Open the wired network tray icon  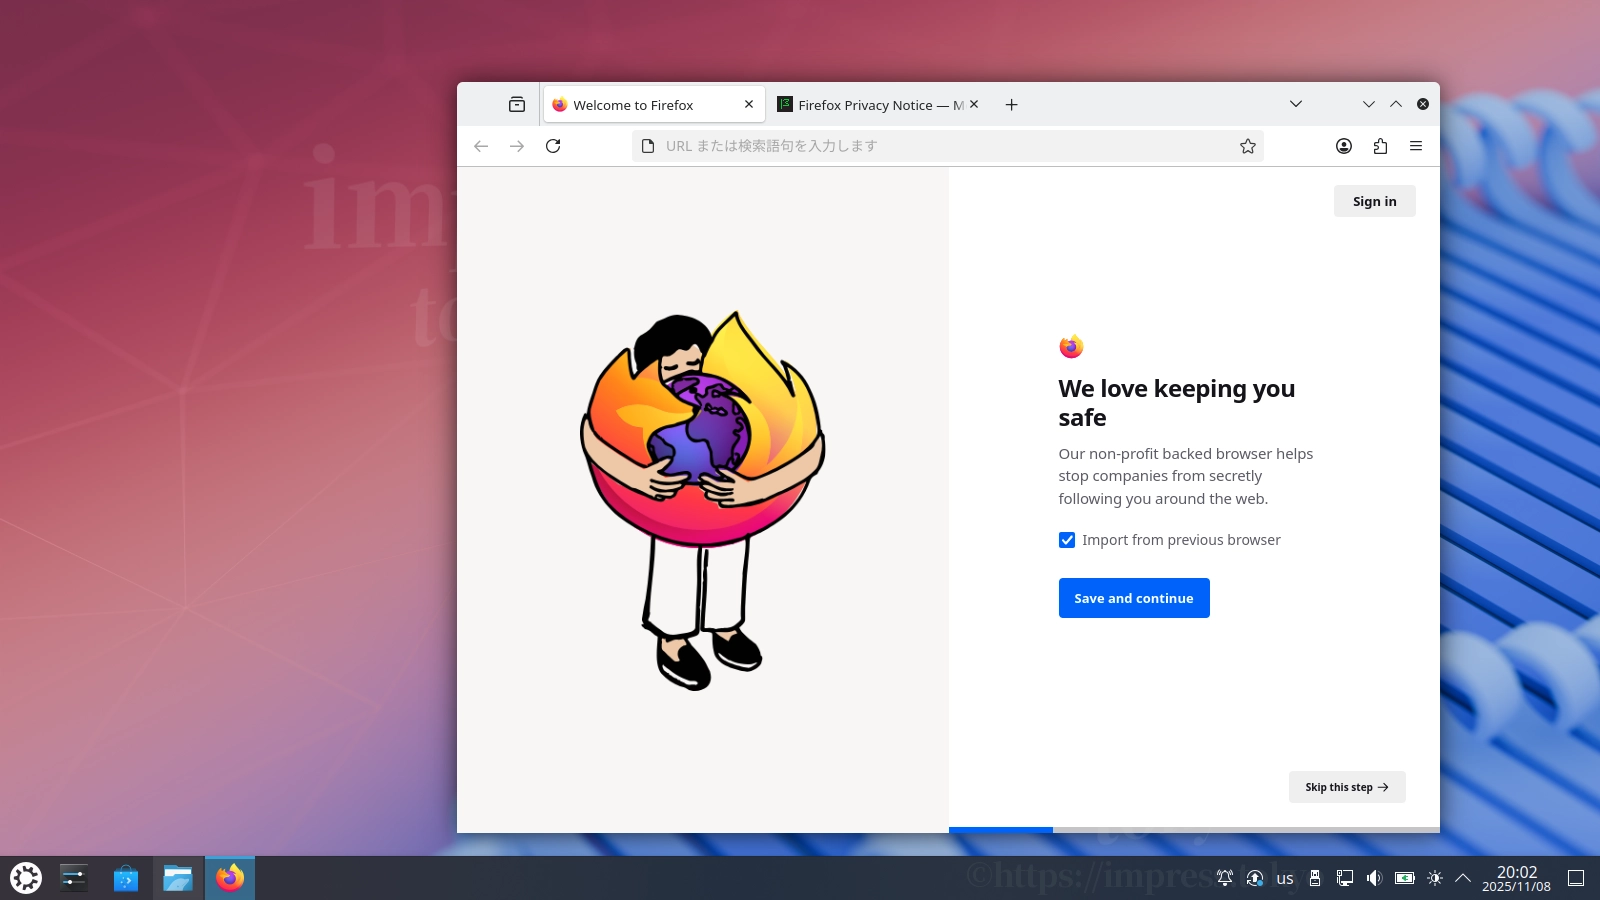click(x=1345, y=878)
